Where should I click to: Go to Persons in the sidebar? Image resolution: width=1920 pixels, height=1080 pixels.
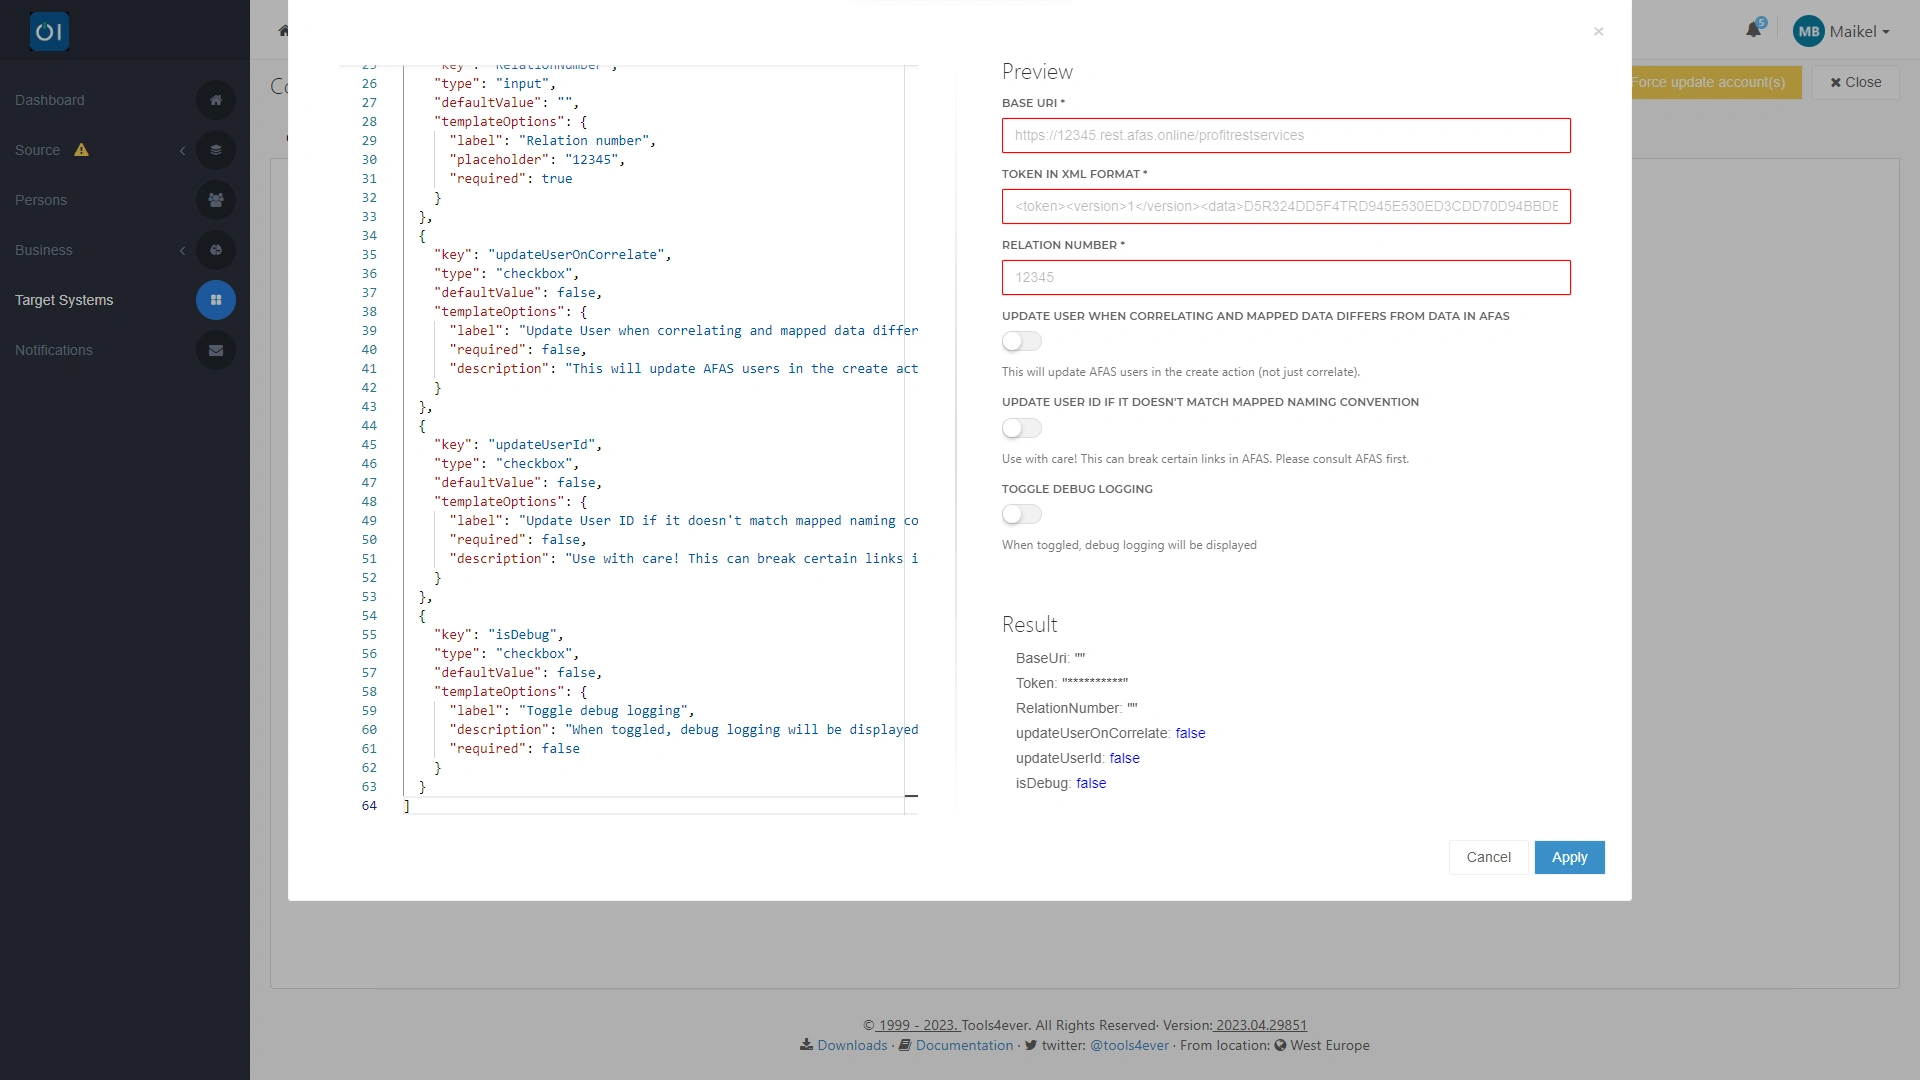click(x=41, y=200)
